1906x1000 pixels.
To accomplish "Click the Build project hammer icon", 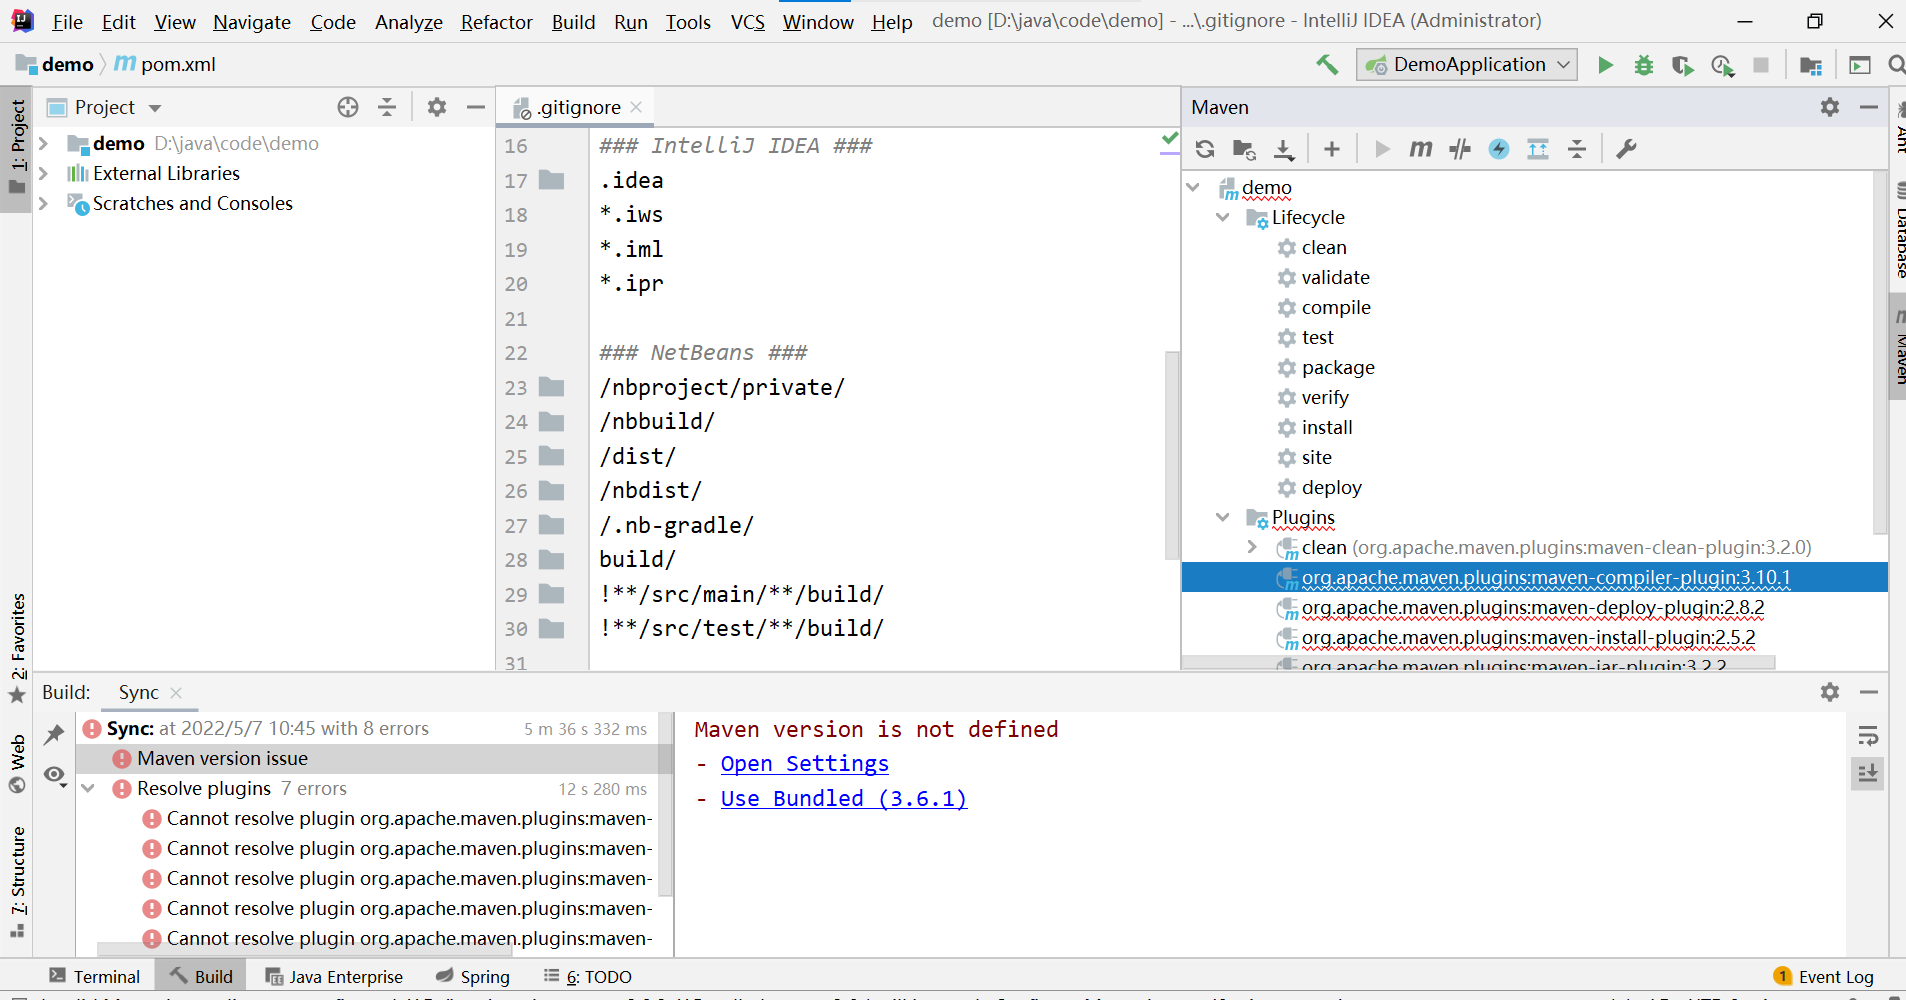I will click(x=1327, y=65).
